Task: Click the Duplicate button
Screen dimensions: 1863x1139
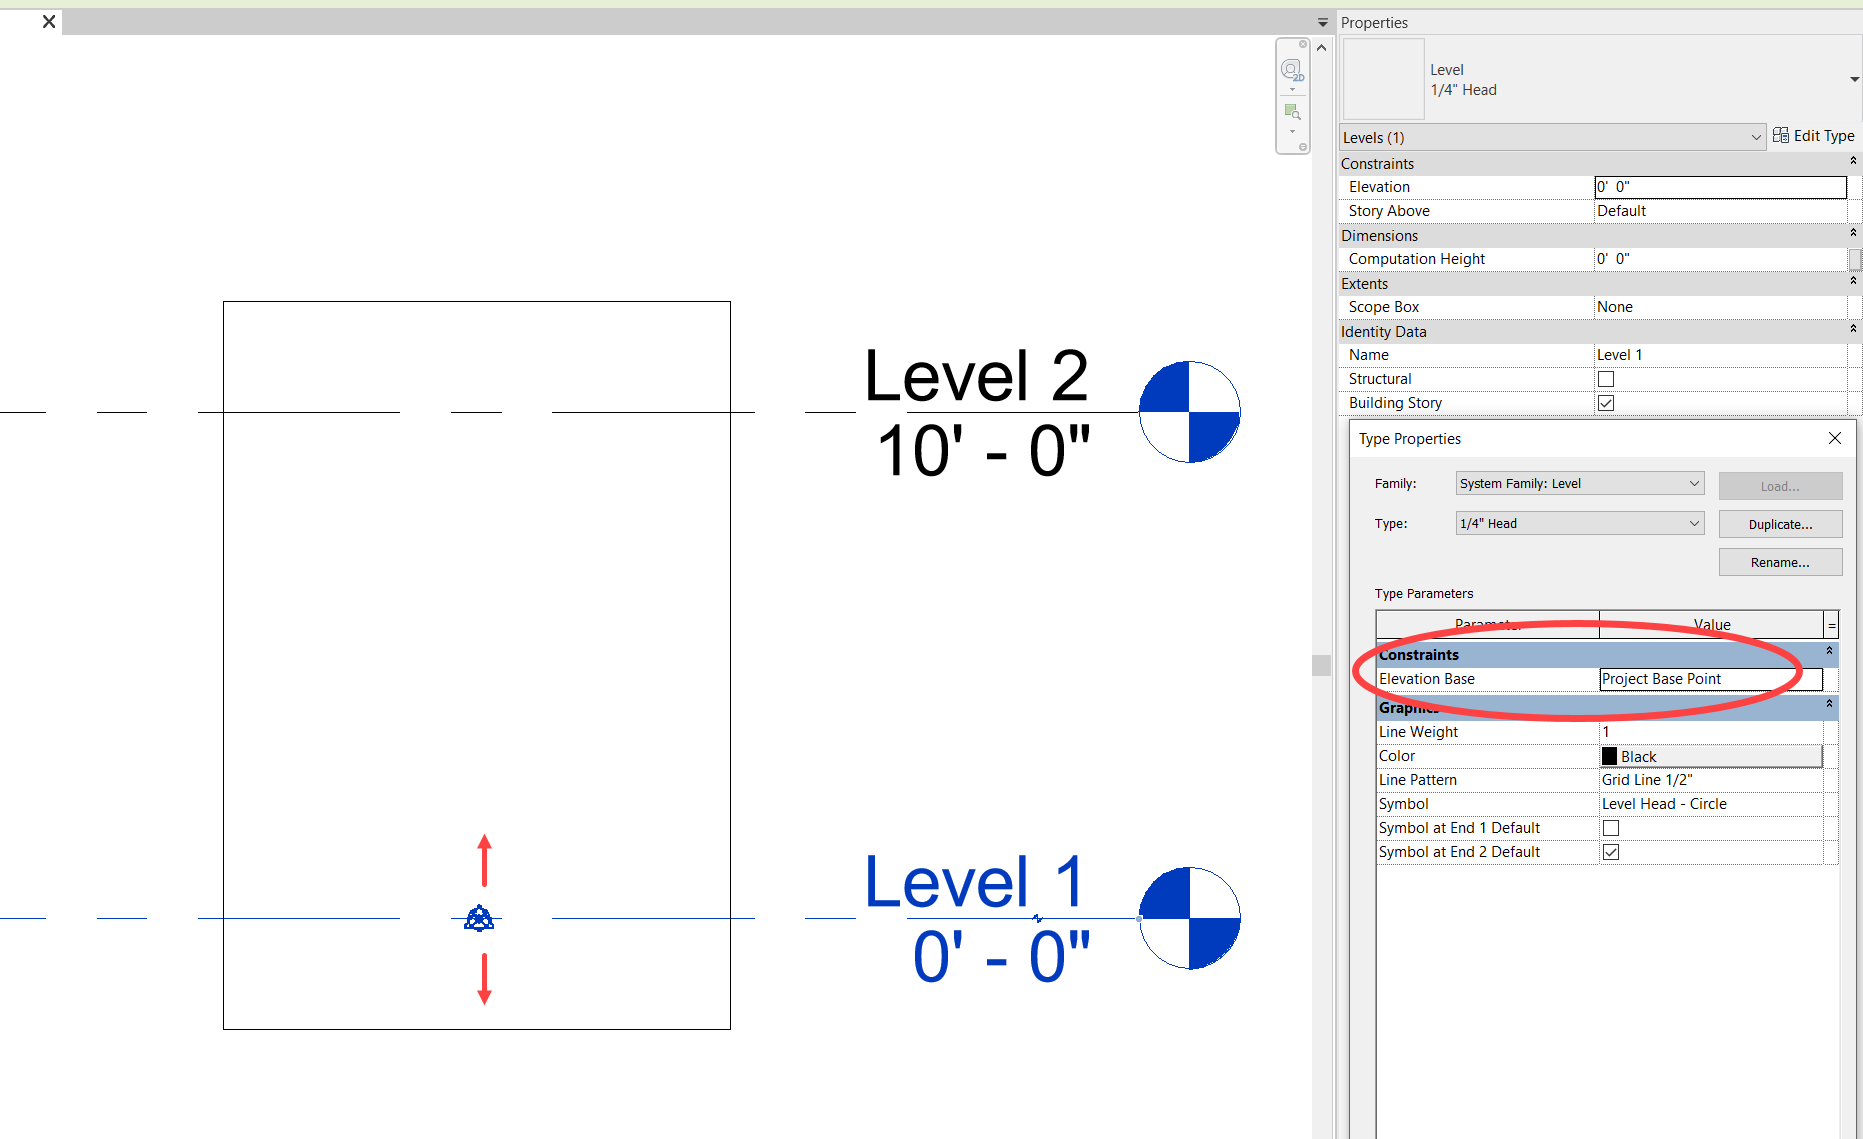Action: pos(1780,523)
